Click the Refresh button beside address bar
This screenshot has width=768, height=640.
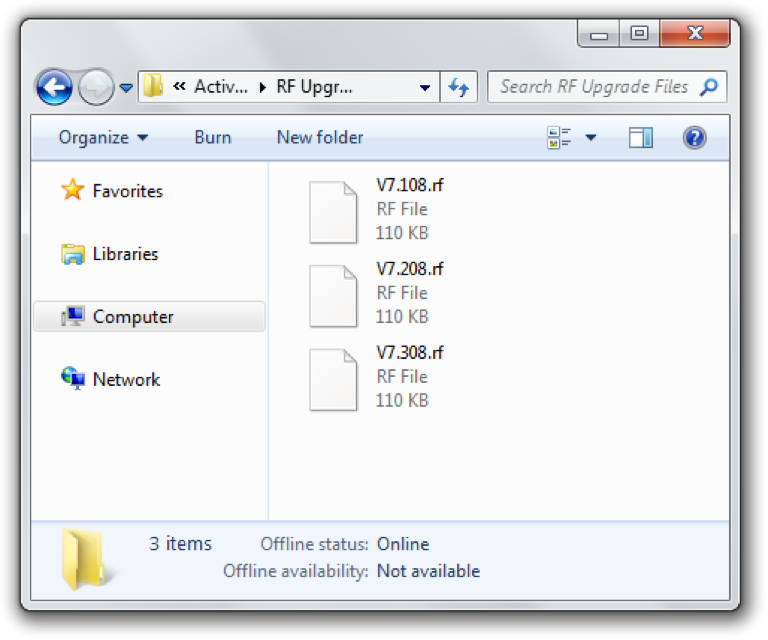(459, 87)
